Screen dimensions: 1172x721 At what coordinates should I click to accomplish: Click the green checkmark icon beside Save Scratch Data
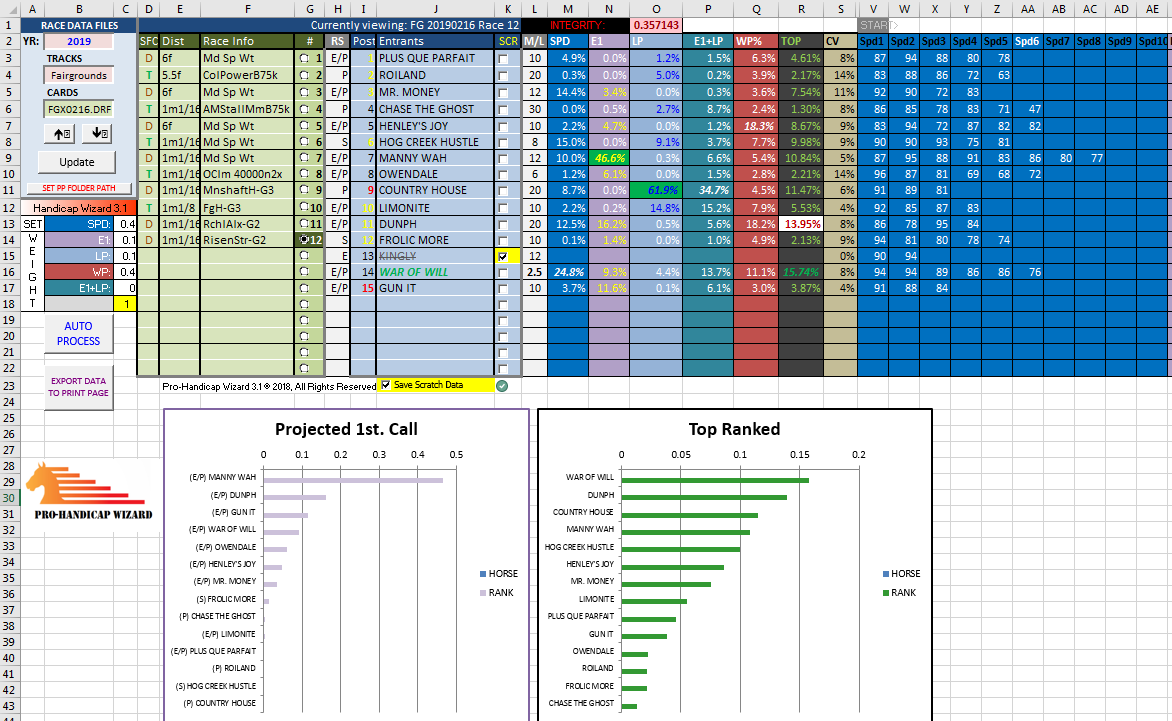pyautogui.click(x=502, y=386)
